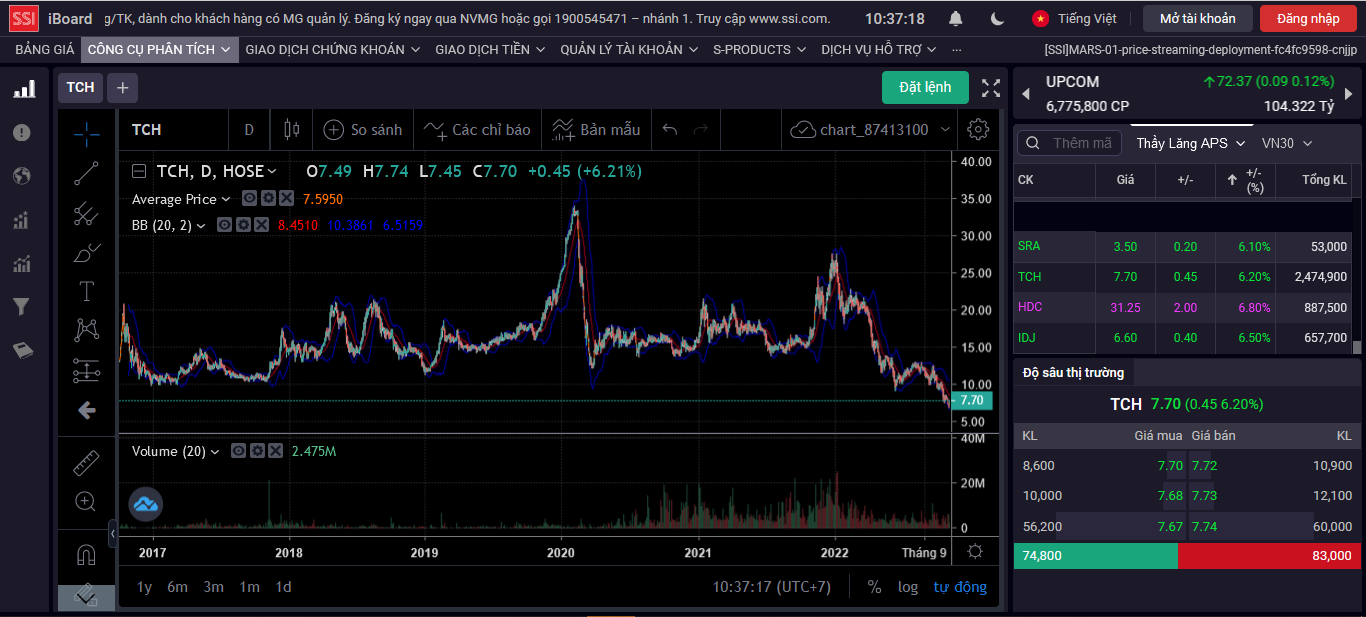Click the alert exclamation sidebar icon
The width and height of the screenshot is (1366, 617).
click(22, 132)
